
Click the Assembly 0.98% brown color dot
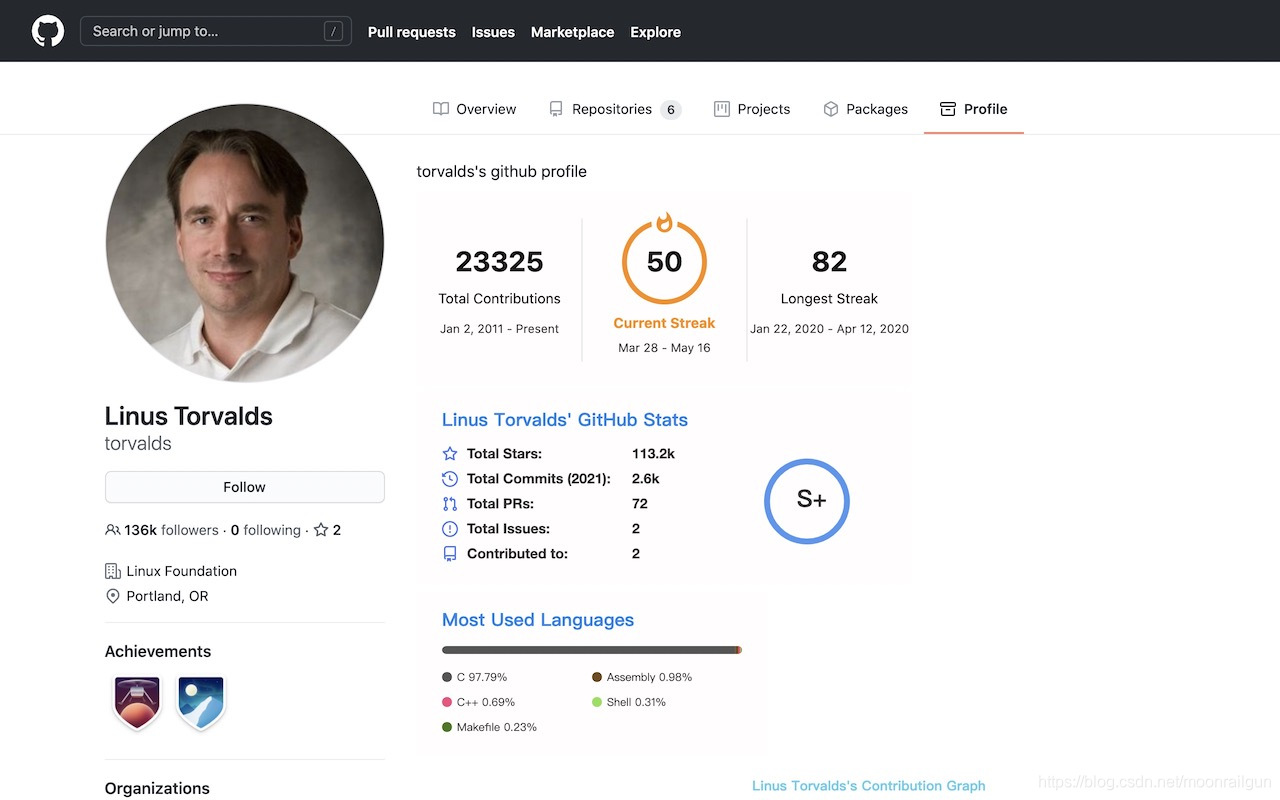point(597,677)
